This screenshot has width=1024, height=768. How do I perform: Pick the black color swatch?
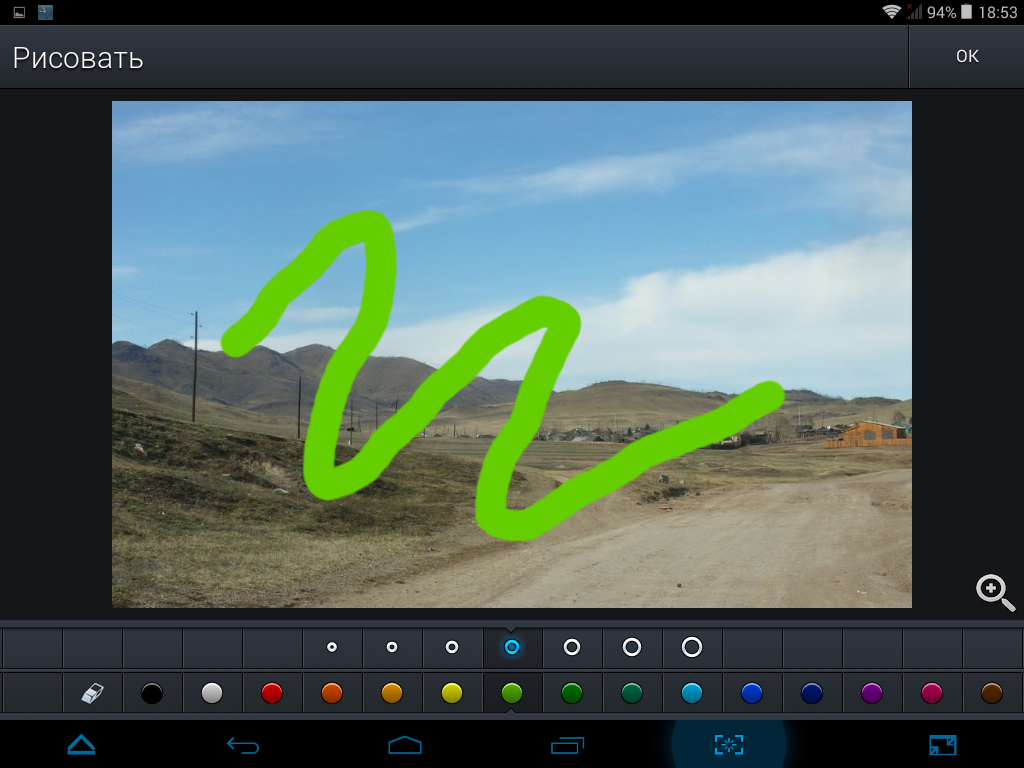coord(152,693)
